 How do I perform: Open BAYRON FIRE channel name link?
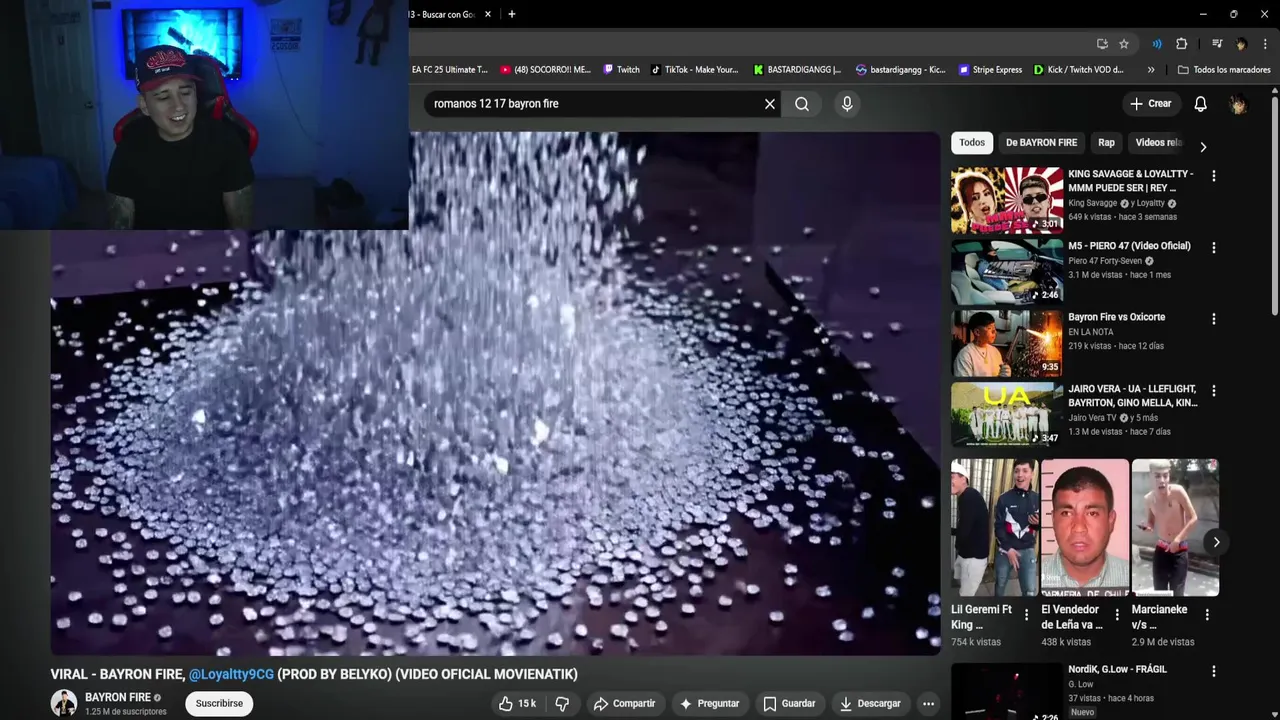pyautogui.click(x=118, y=697)
